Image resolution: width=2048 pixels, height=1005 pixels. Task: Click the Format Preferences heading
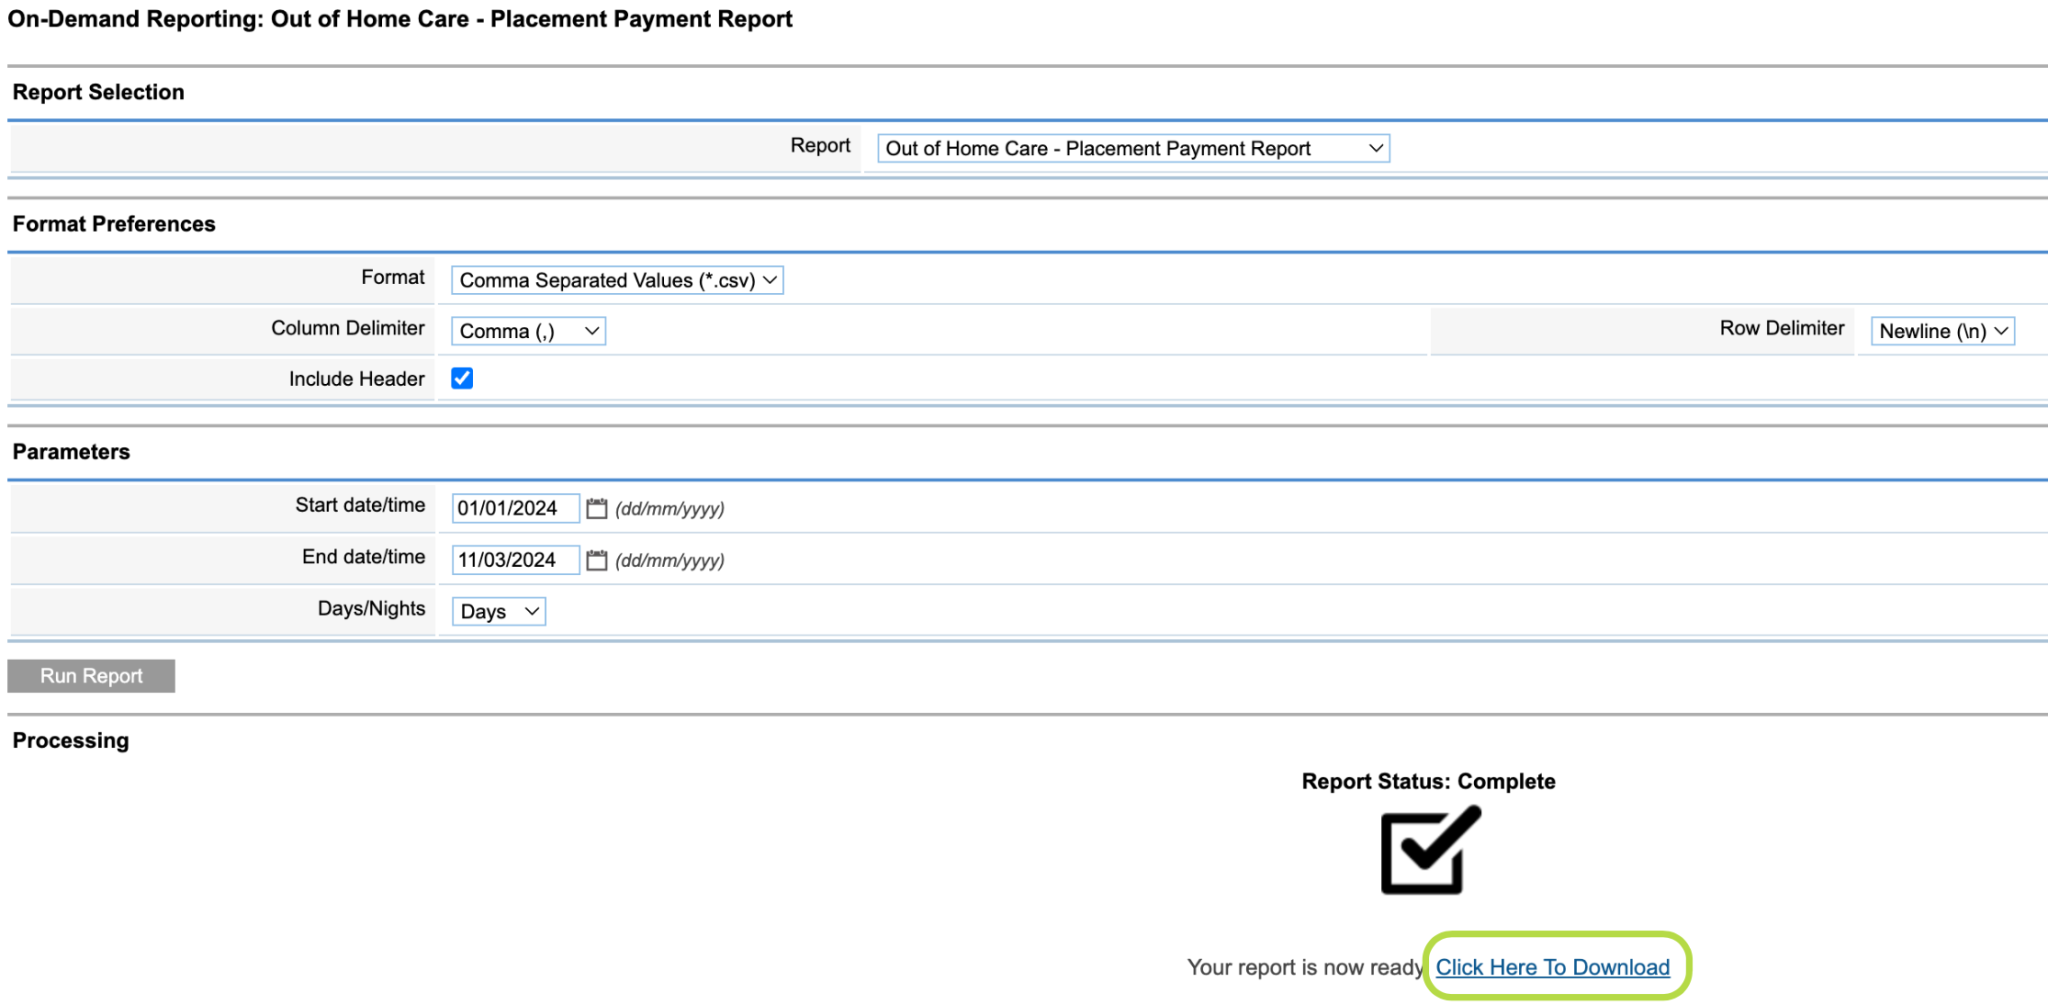(114, 224)
